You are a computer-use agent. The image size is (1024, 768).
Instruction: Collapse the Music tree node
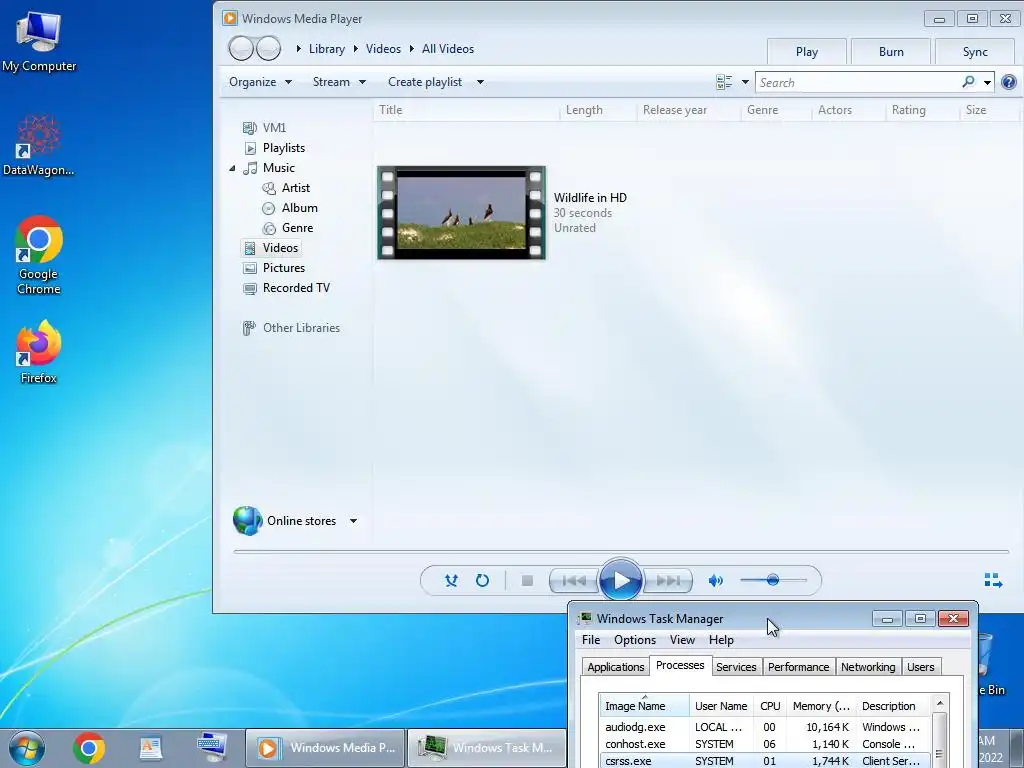(x=232, y=168)
